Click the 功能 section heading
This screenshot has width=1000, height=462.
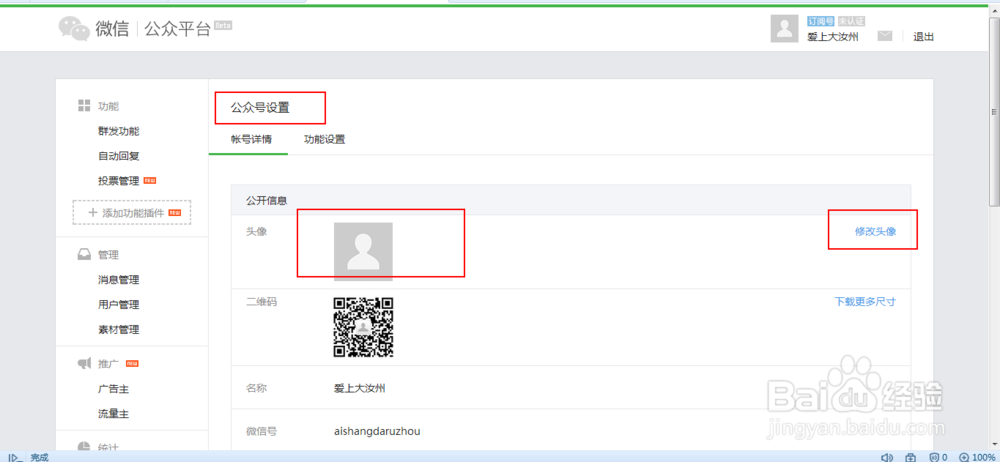(x=108, y=106)
